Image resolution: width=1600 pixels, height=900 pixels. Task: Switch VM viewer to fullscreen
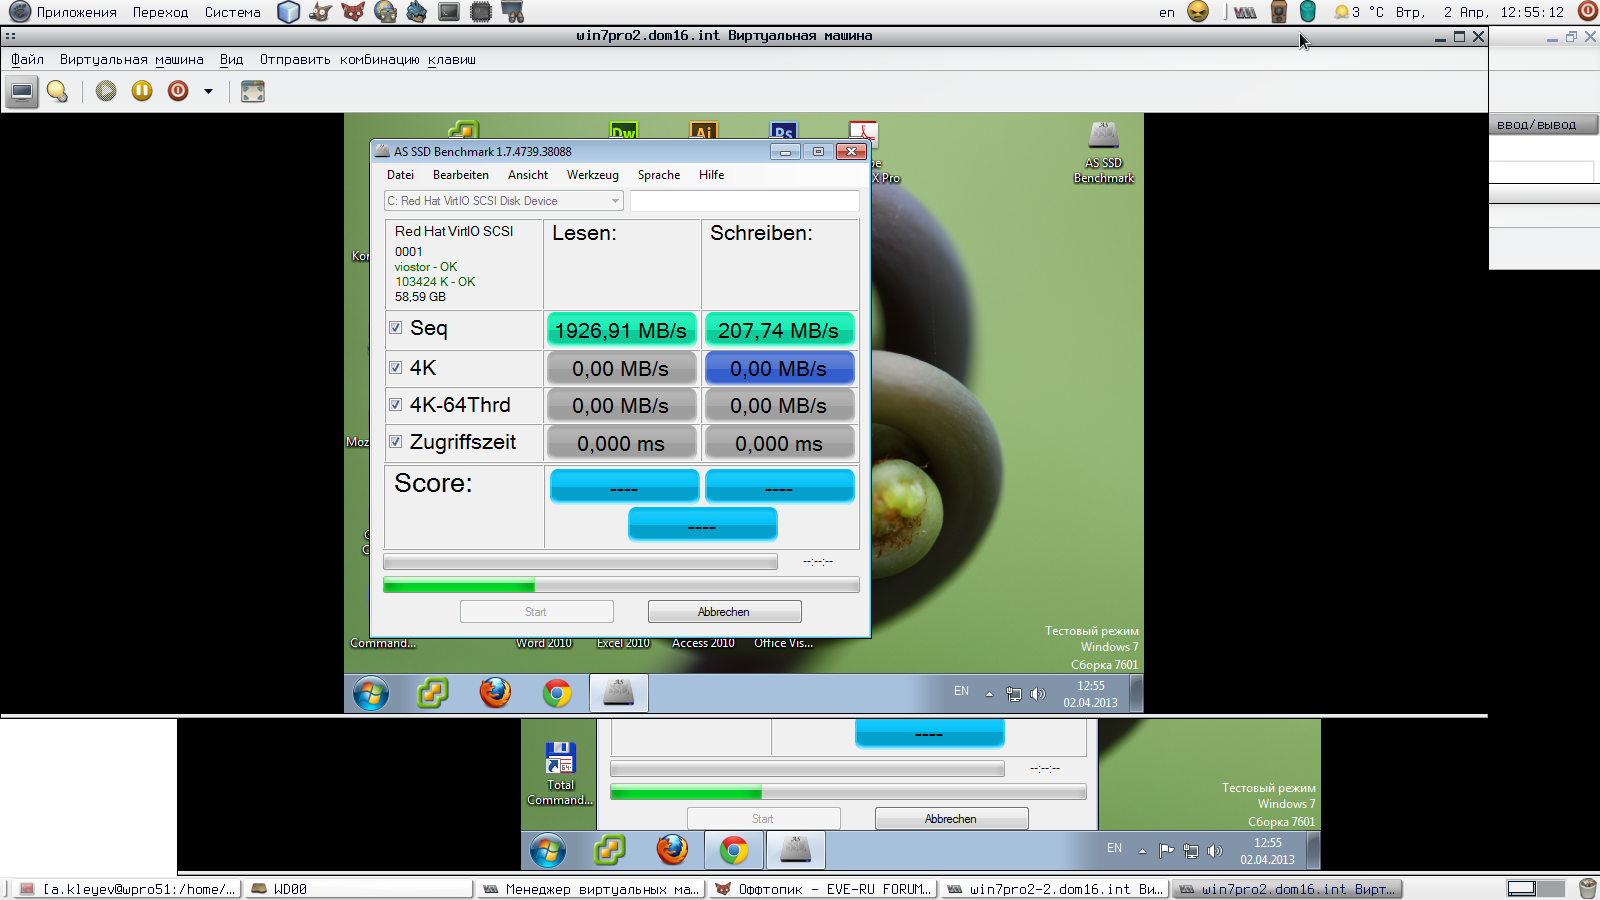[x=253, y=92]
